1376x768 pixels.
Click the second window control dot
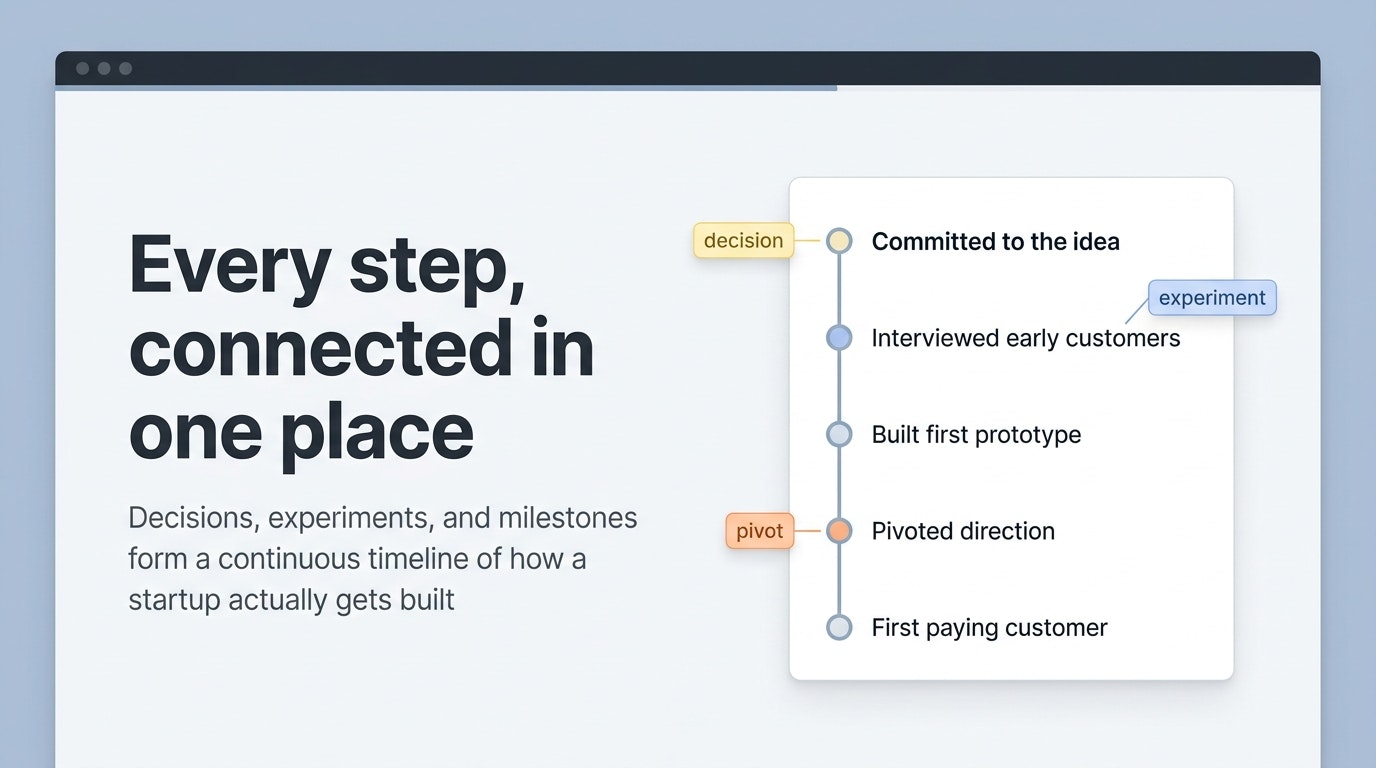104,68
